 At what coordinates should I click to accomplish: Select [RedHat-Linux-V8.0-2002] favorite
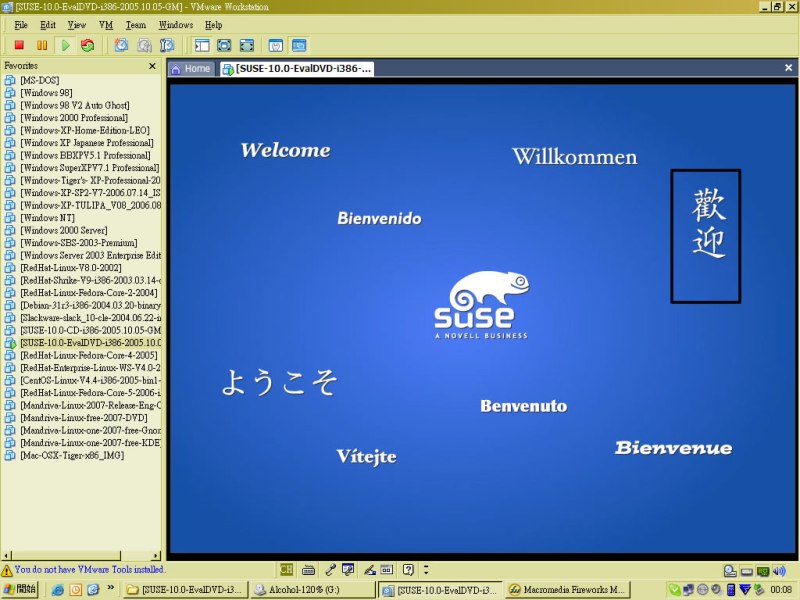pos(71,268)
